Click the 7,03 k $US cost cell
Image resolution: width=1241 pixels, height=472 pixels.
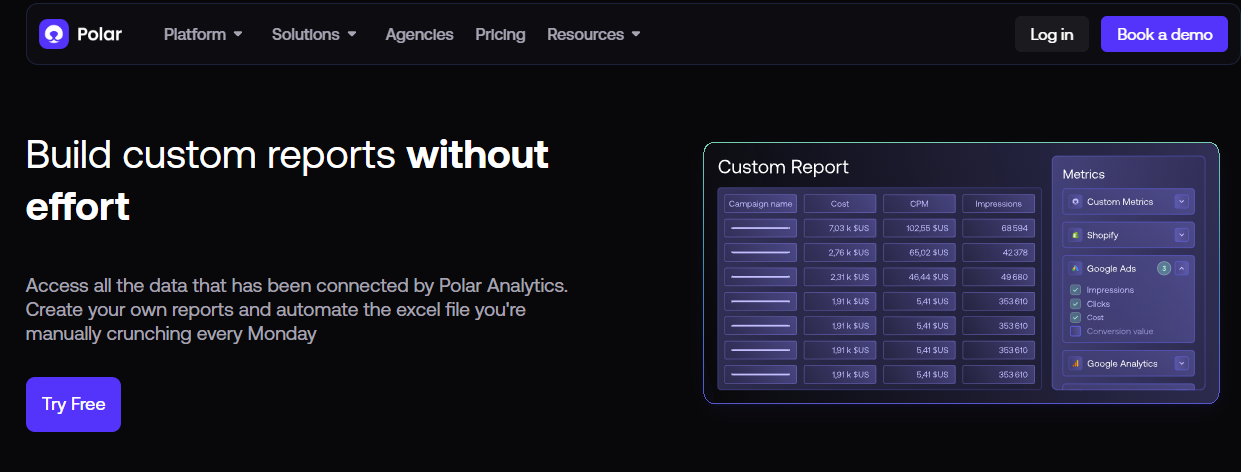[840, 228]
